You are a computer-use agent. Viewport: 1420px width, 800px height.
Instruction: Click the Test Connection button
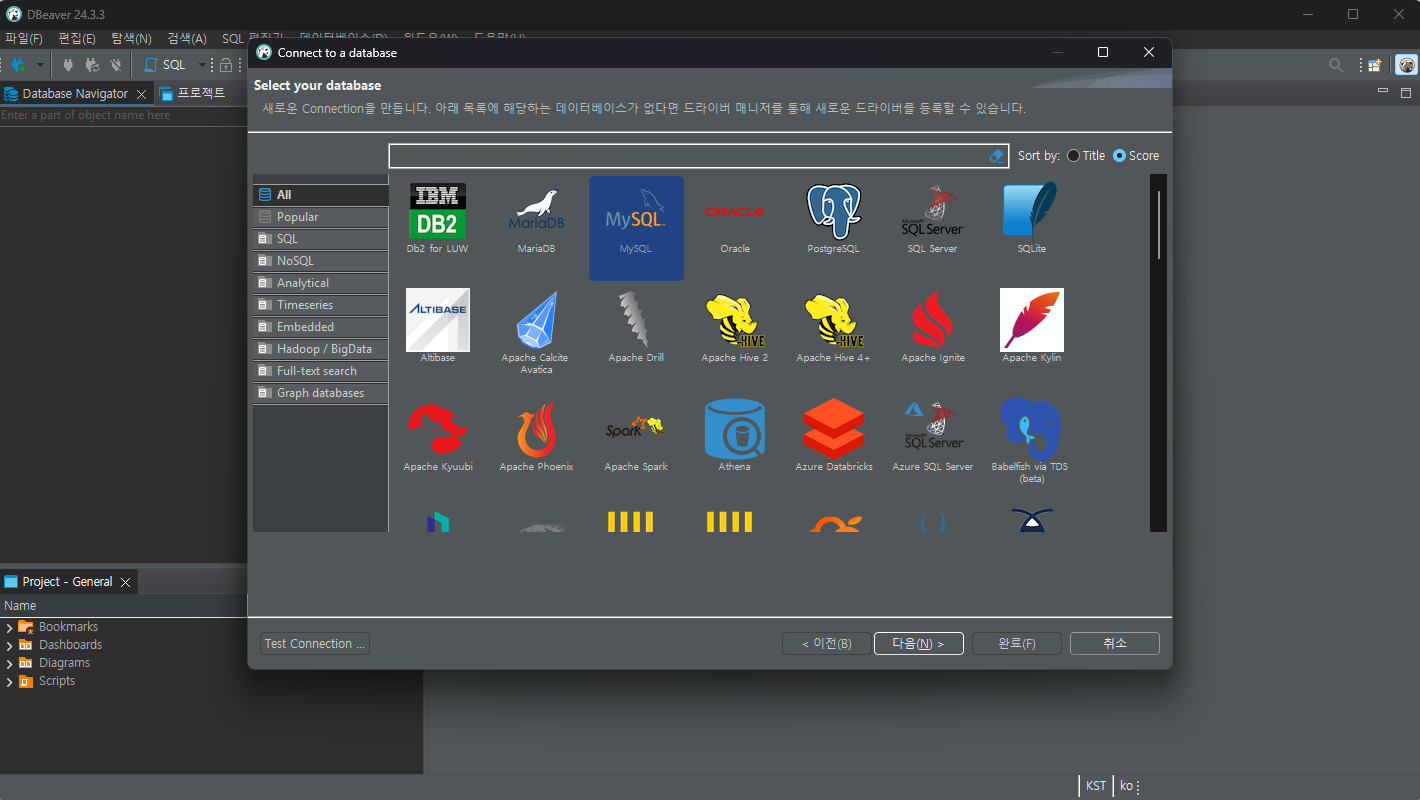coord(315,644)
